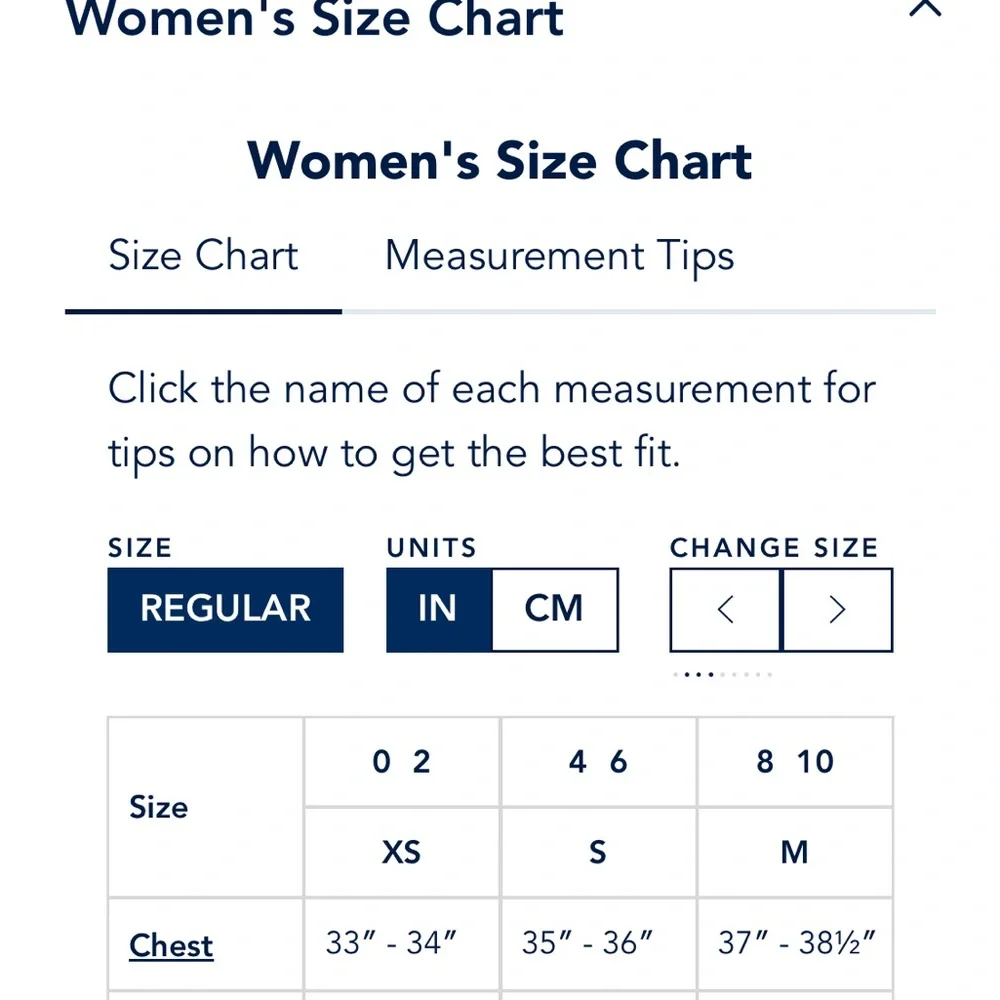Close the Women's Size Chart panel

[x=925, y=8]
